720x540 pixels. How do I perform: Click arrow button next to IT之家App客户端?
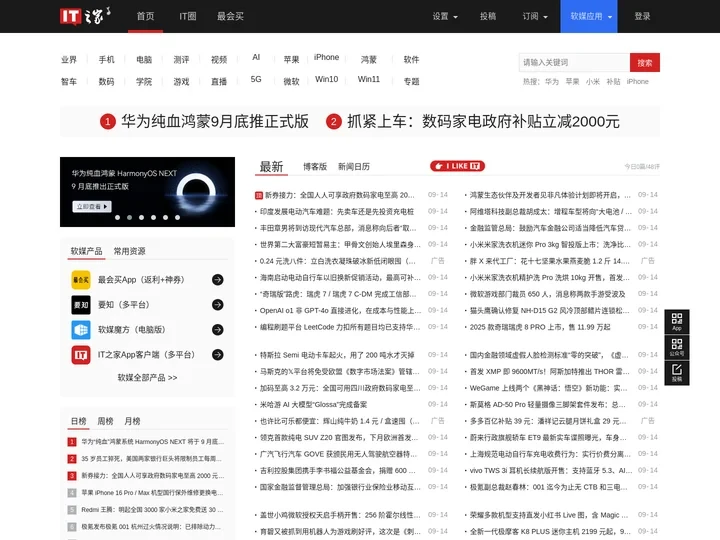[218, 354]
